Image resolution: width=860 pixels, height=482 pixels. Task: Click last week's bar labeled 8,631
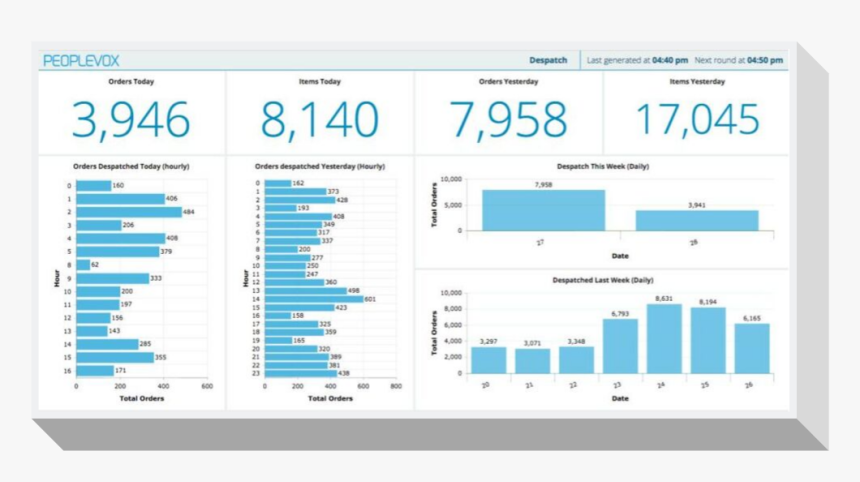(664, 339)
